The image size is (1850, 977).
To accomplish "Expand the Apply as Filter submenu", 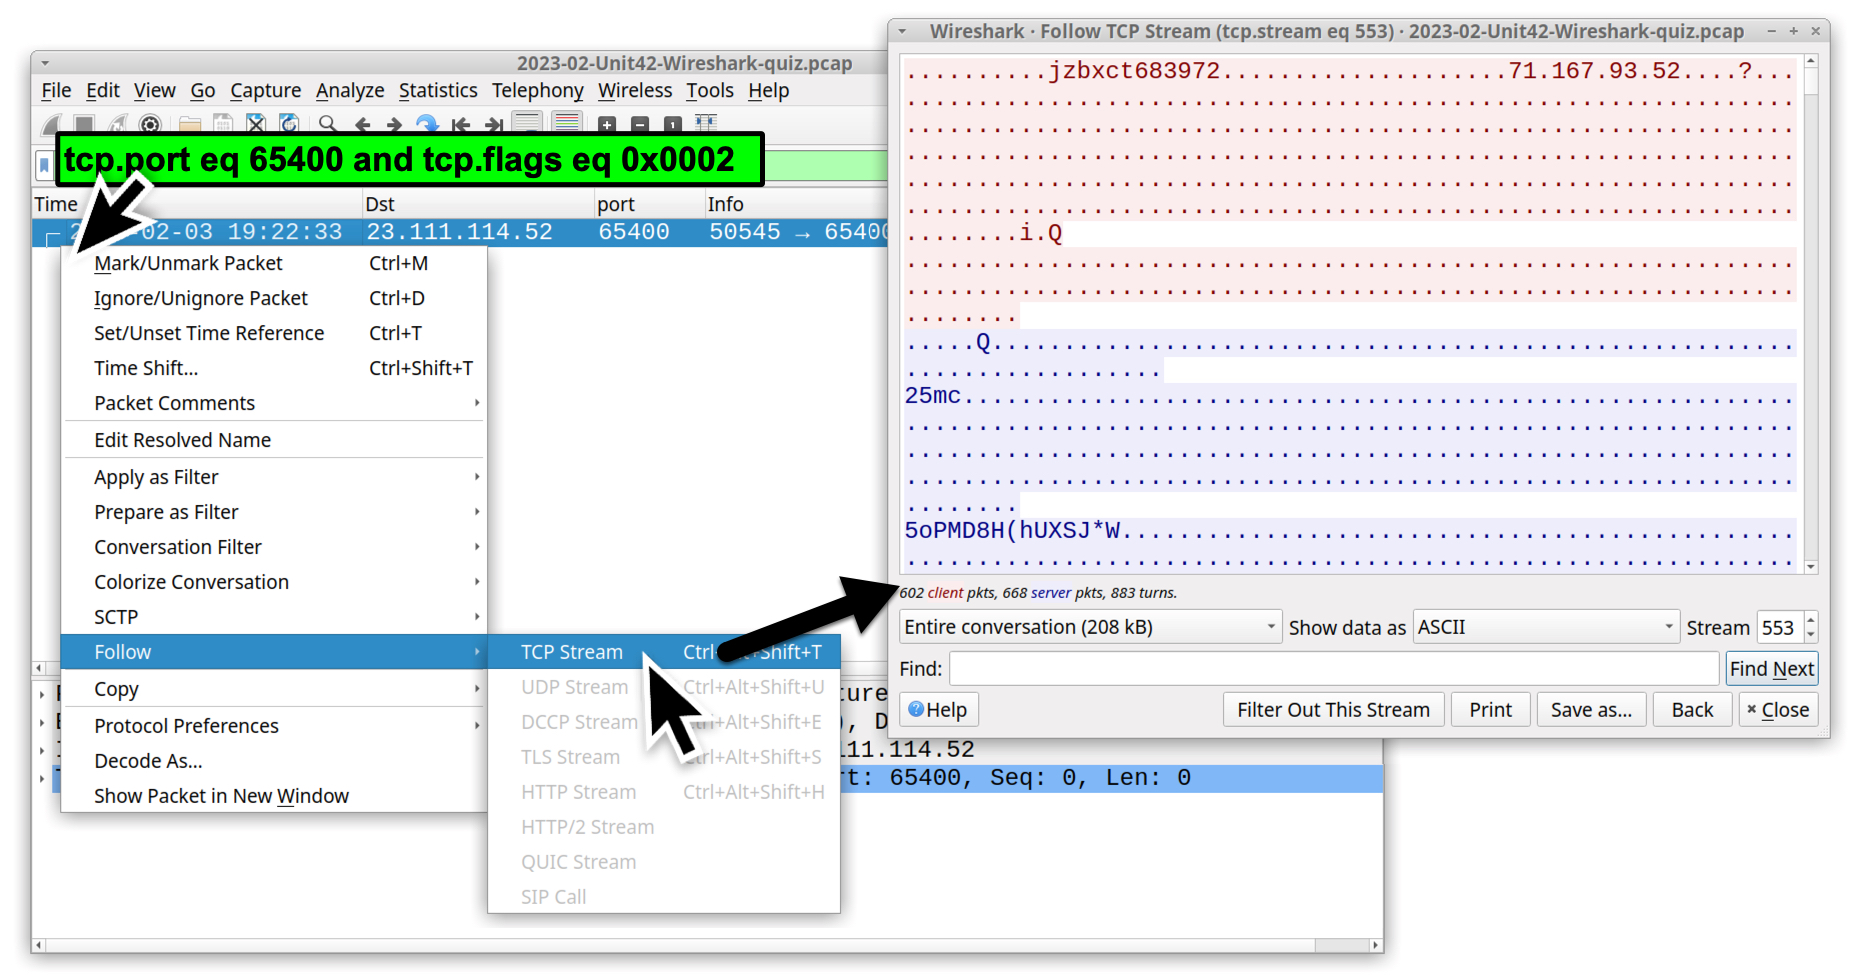I will [274, 477].
